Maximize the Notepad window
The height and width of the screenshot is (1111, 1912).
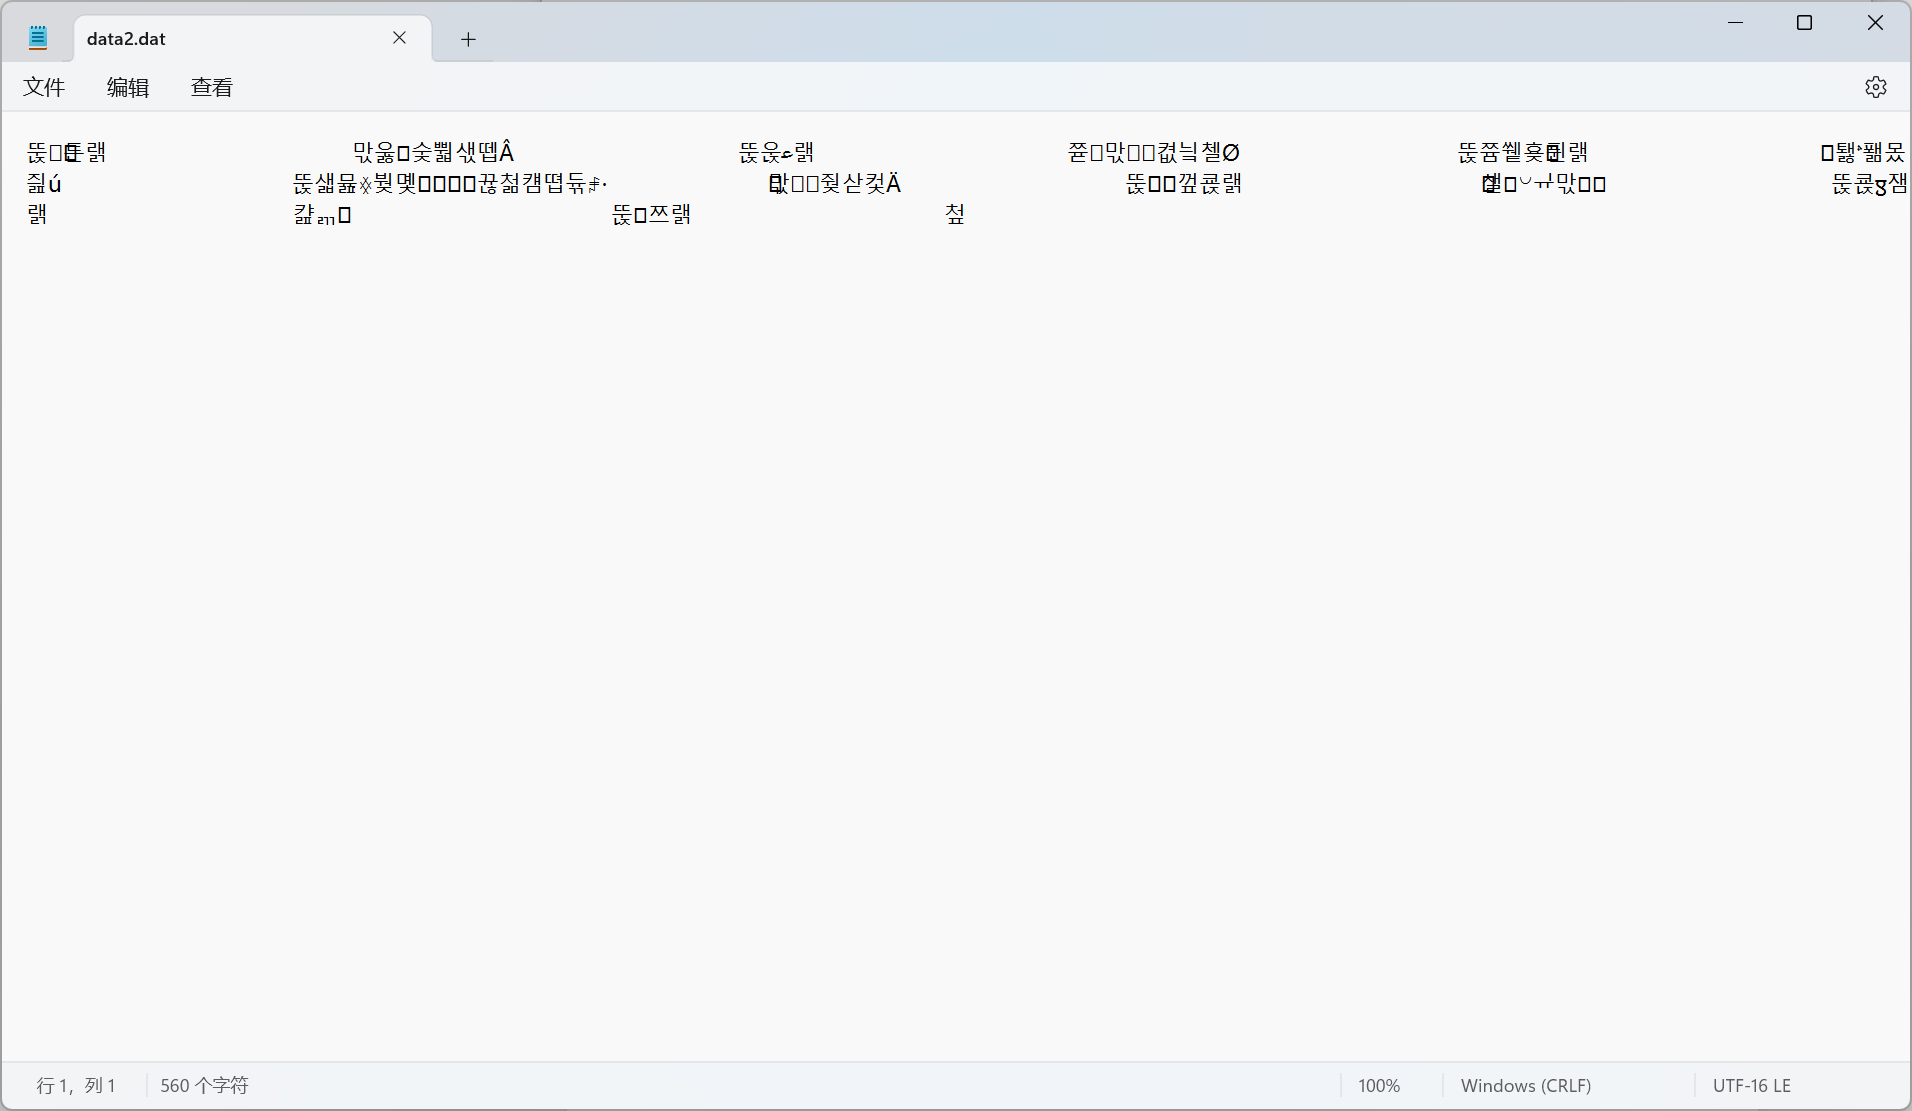[x=1805, y=23]
